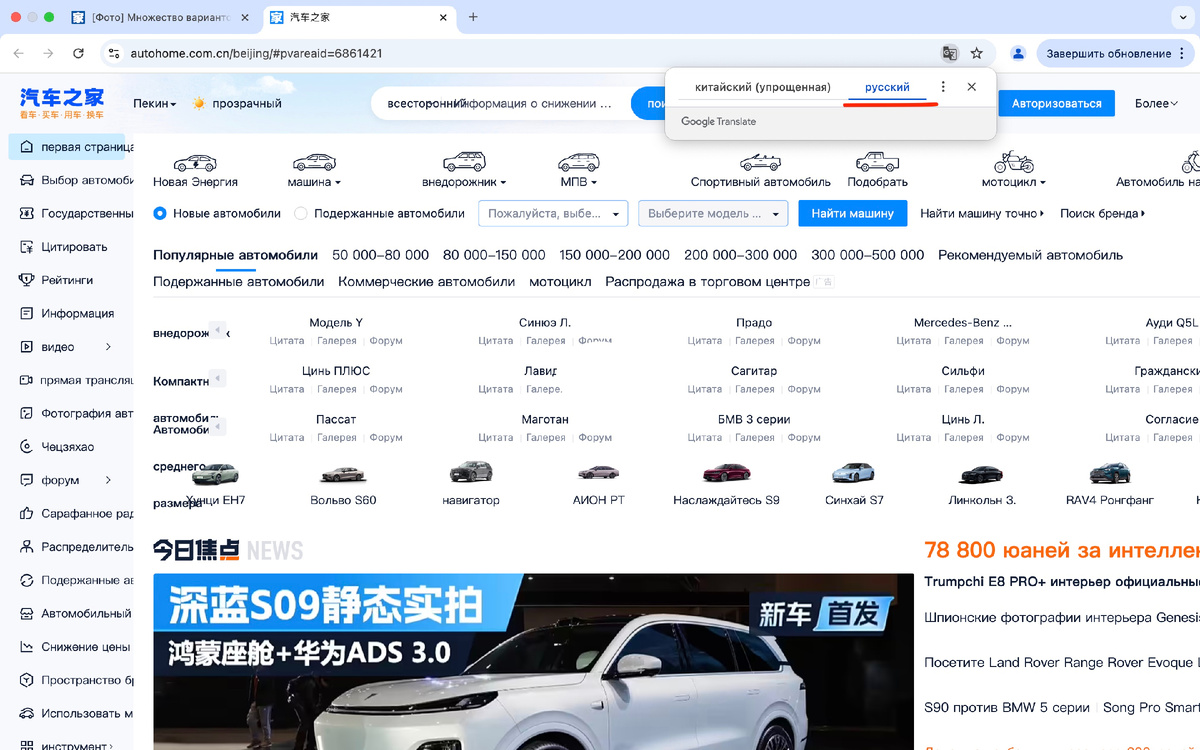The image size is (1200, 750).
Task: Open the Выберите модель combo box
Action: 713,213
